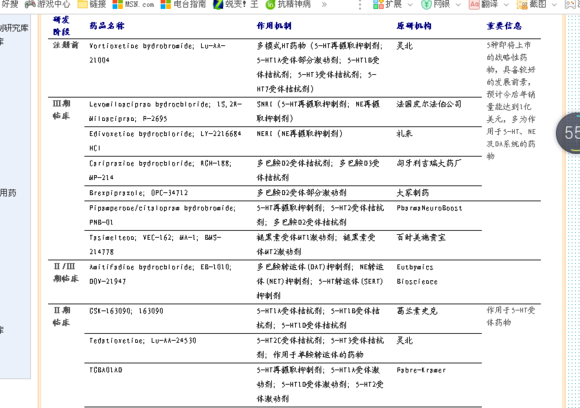
Task: Open the 电台指南 bookmark
Action: coord(183,4)
